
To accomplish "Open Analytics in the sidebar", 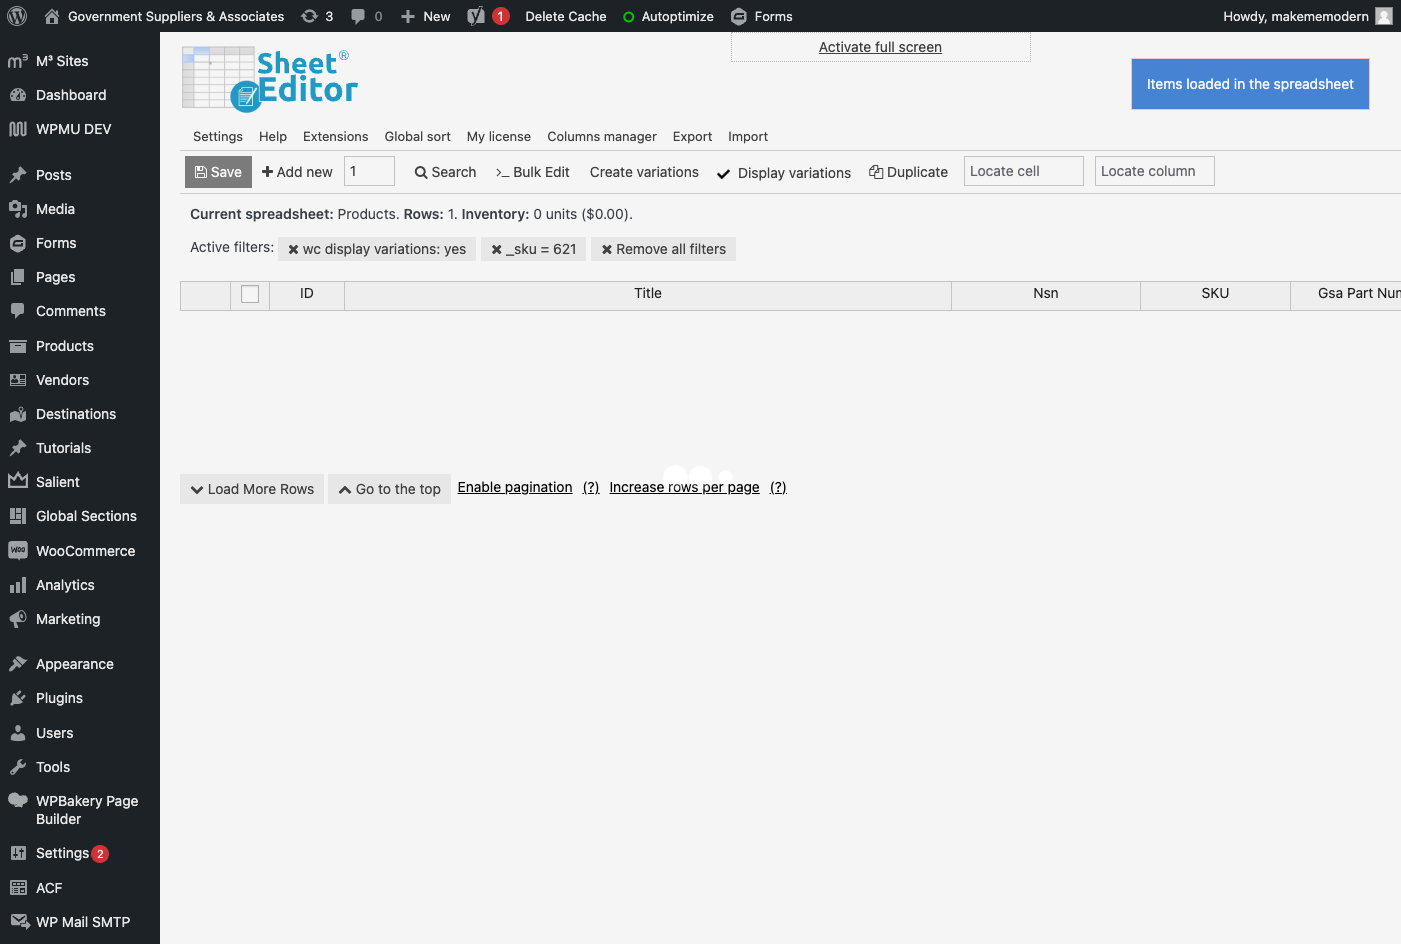I will coord(65,585).
